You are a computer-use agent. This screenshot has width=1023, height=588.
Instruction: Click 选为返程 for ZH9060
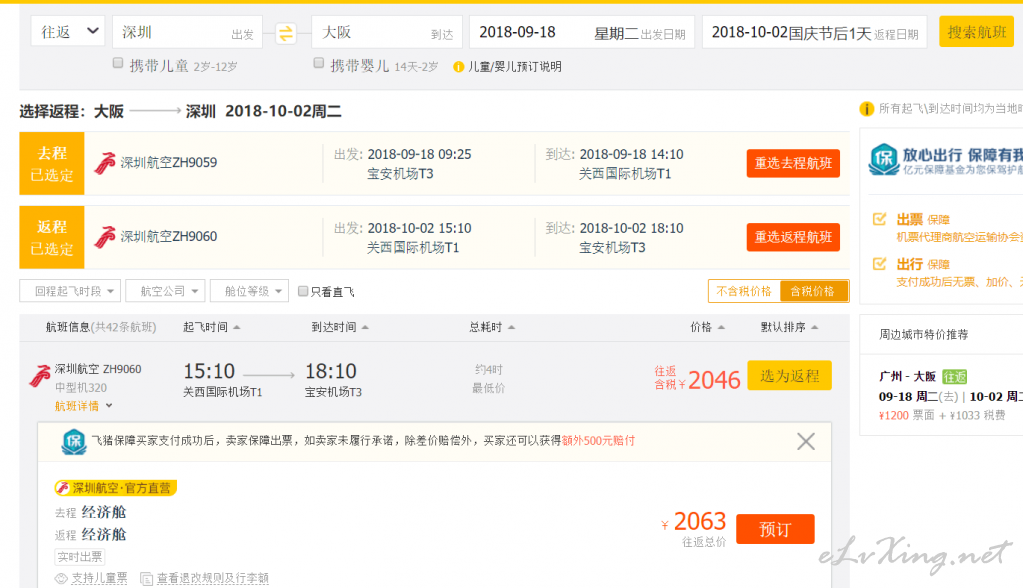pyautogui.click(x=789, y=375)
